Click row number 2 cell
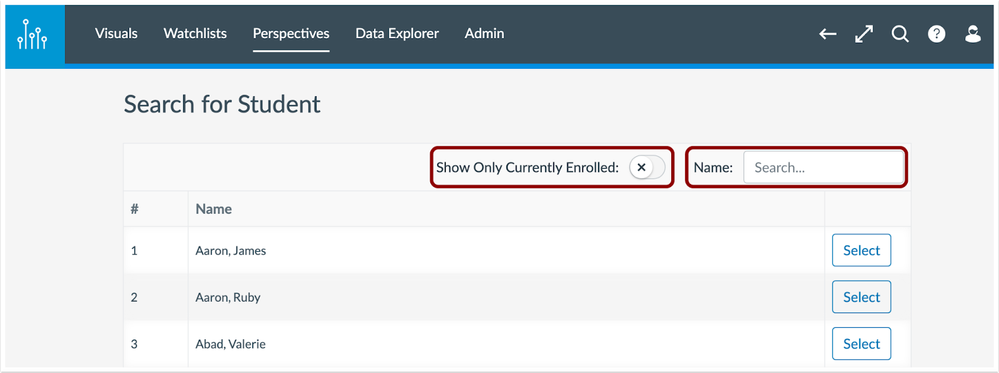Viewport: 999px width, 373px height. pos(156,297)
